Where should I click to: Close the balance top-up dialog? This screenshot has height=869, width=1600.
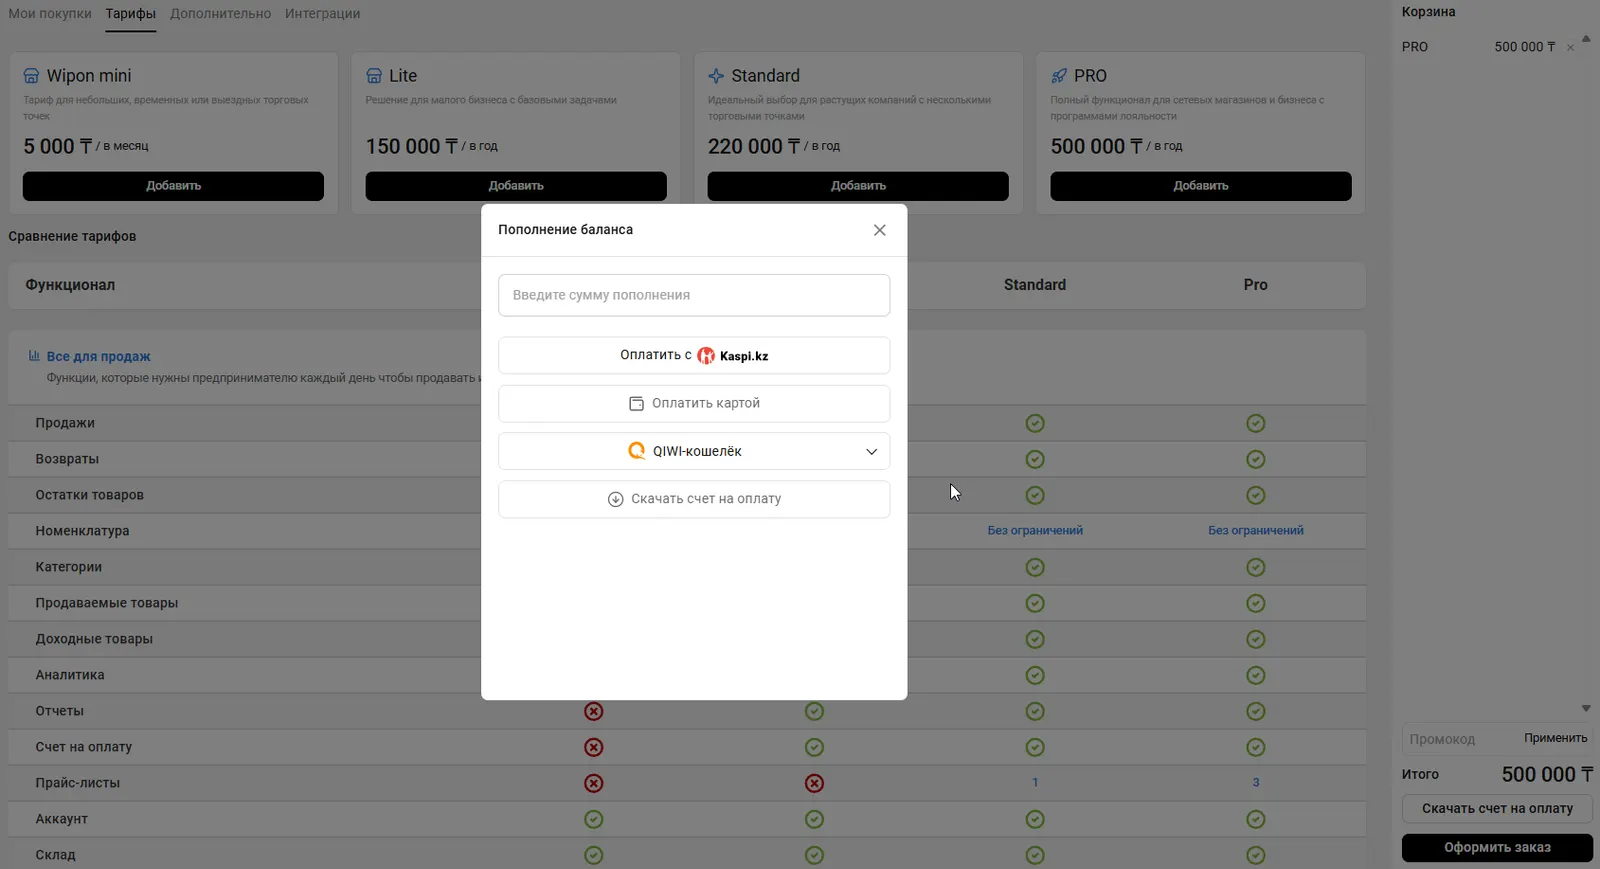(879, 230)
